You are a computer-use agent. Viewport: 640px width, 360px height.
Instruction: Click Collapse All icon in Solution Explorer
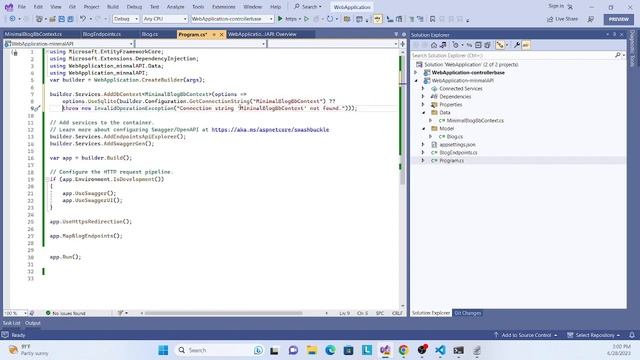478,45
